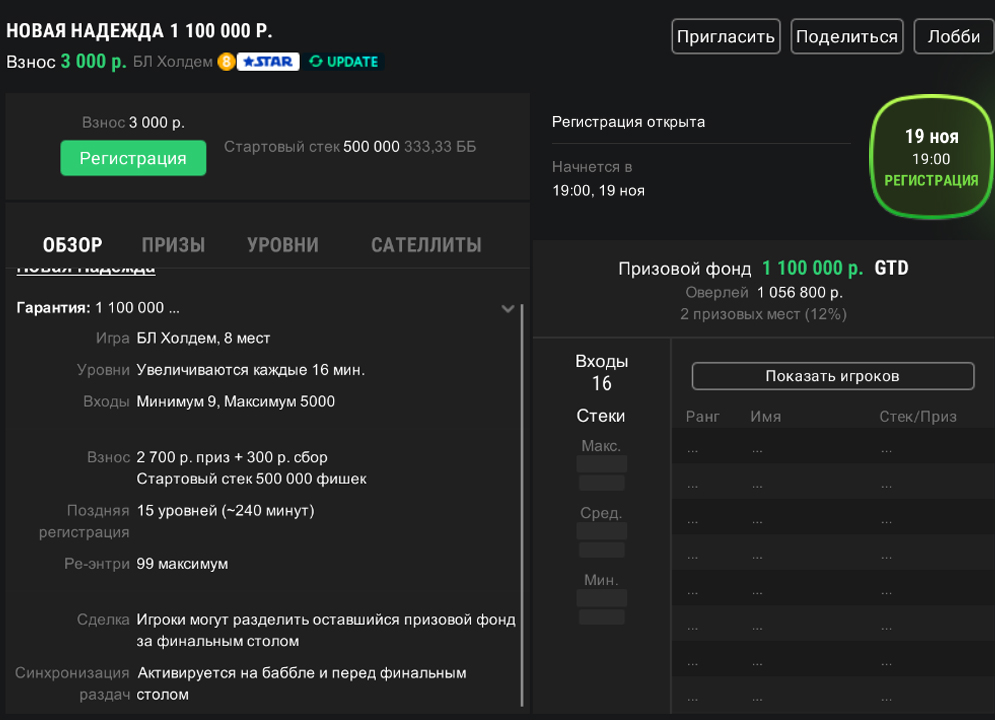995x720 pixels.
Task: Click the blue STAR badge
Action: (268, 62)
